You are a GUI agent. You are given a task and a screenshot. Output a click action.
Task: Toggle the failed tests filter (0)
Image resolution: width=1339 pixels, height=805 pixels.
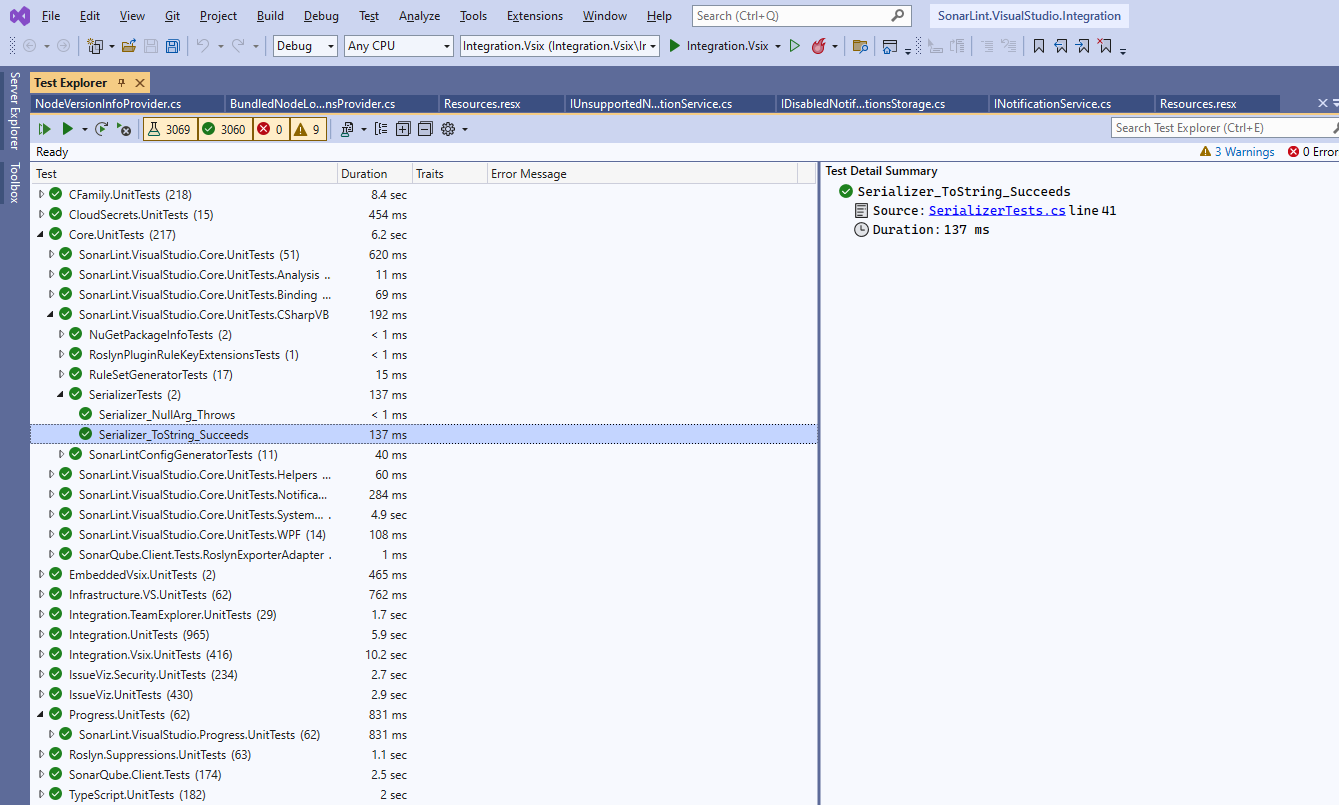tap(269, 128)
